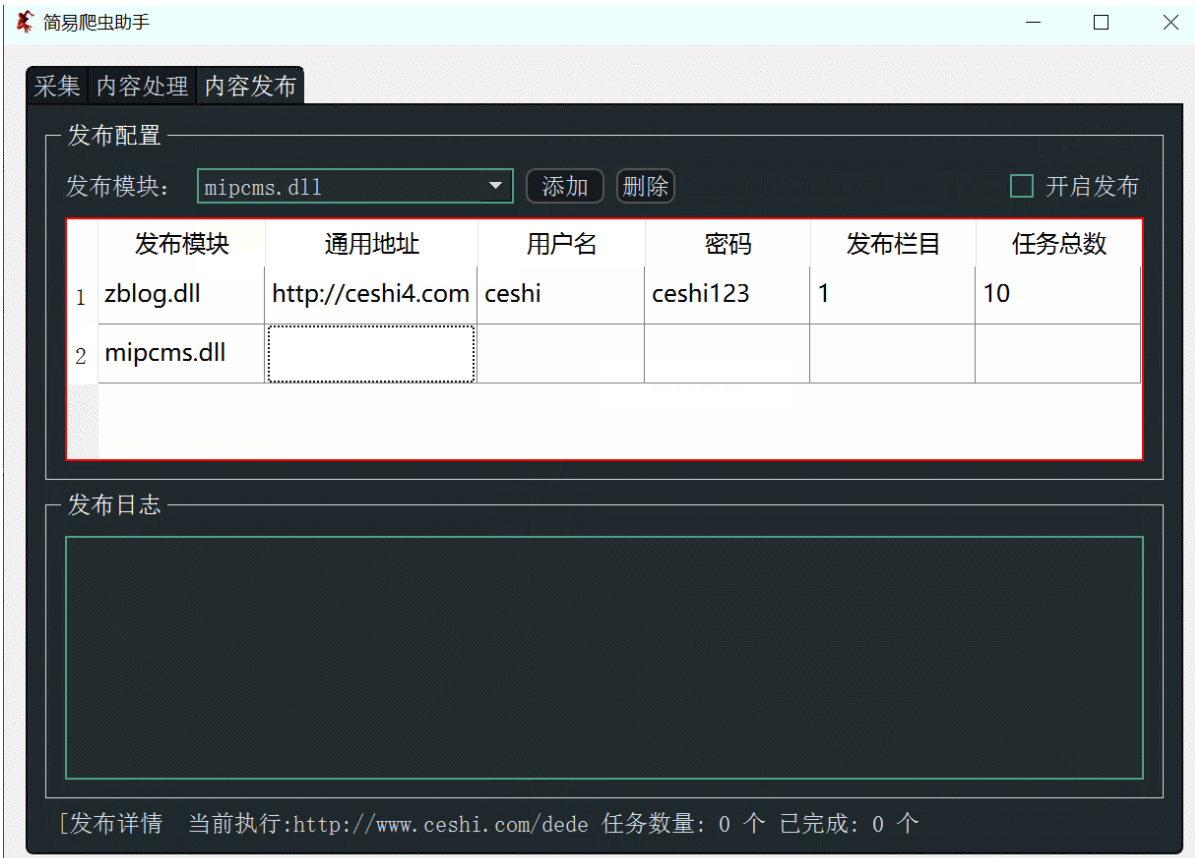
Task: Minimize the 简易爬虫助手 window
Action: point(1033,23)
